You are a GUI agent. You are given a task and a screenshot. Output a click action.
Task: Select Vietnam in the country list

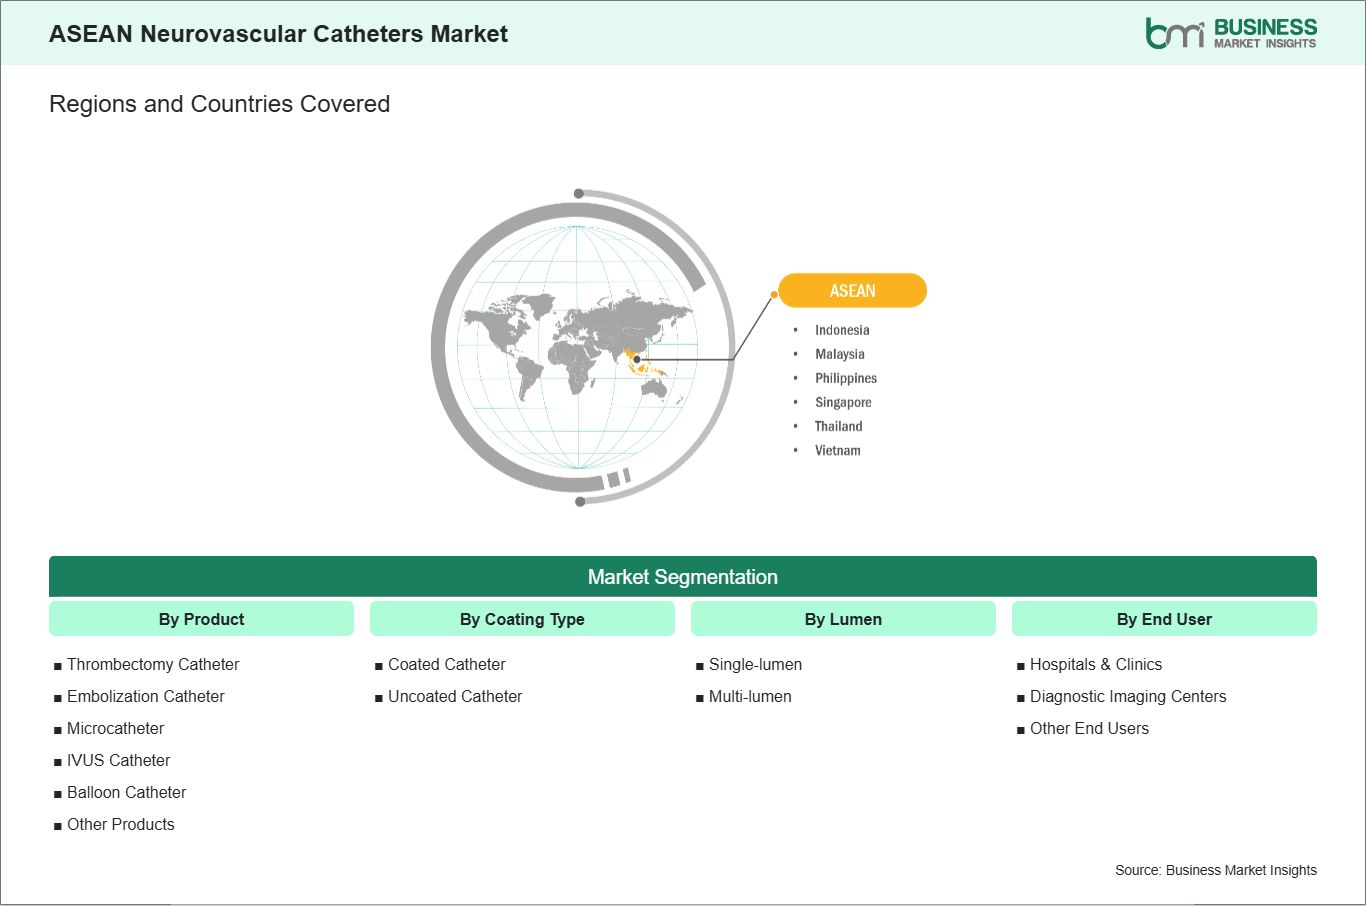837,450
